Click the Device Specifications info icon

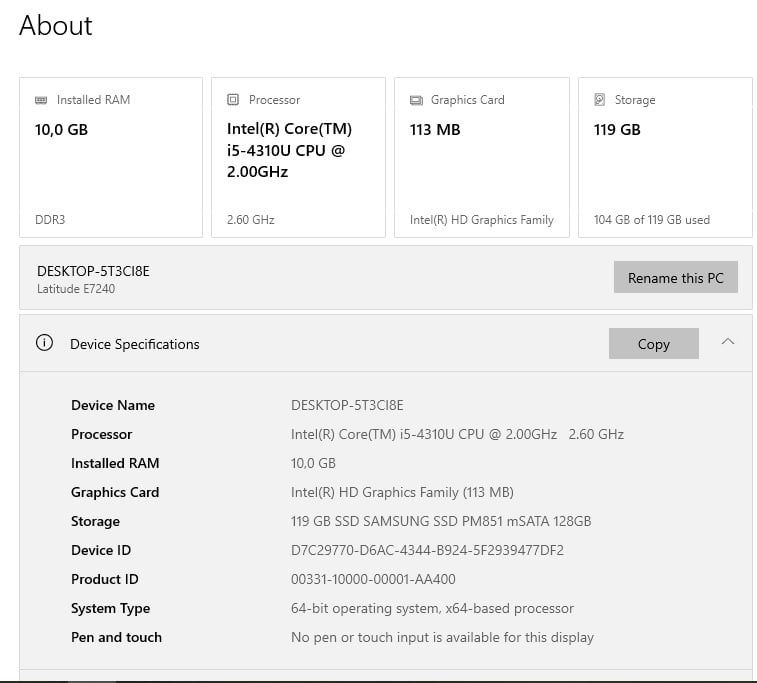pos(44,343)
